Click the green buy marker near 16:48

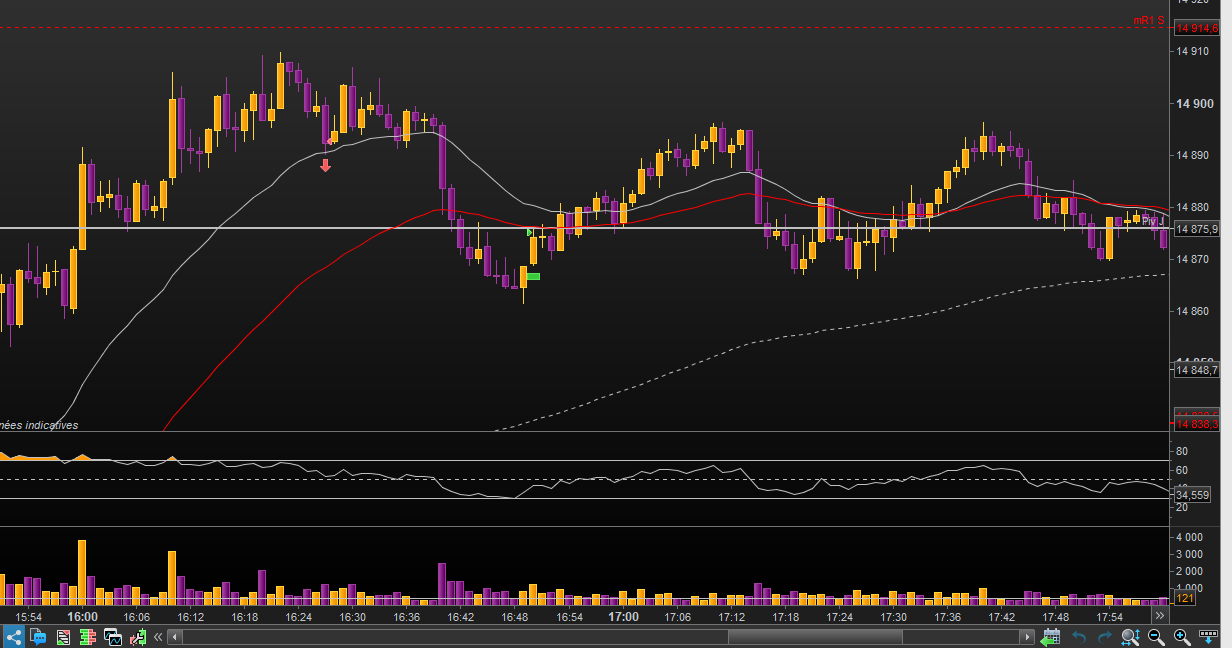[533, 276]
